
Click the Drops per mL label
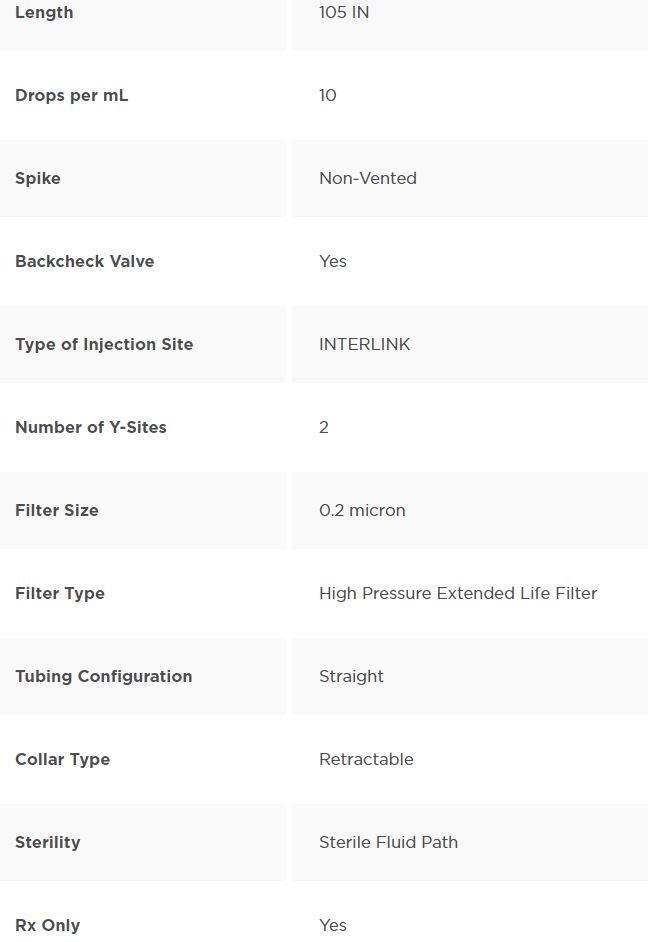71,96
